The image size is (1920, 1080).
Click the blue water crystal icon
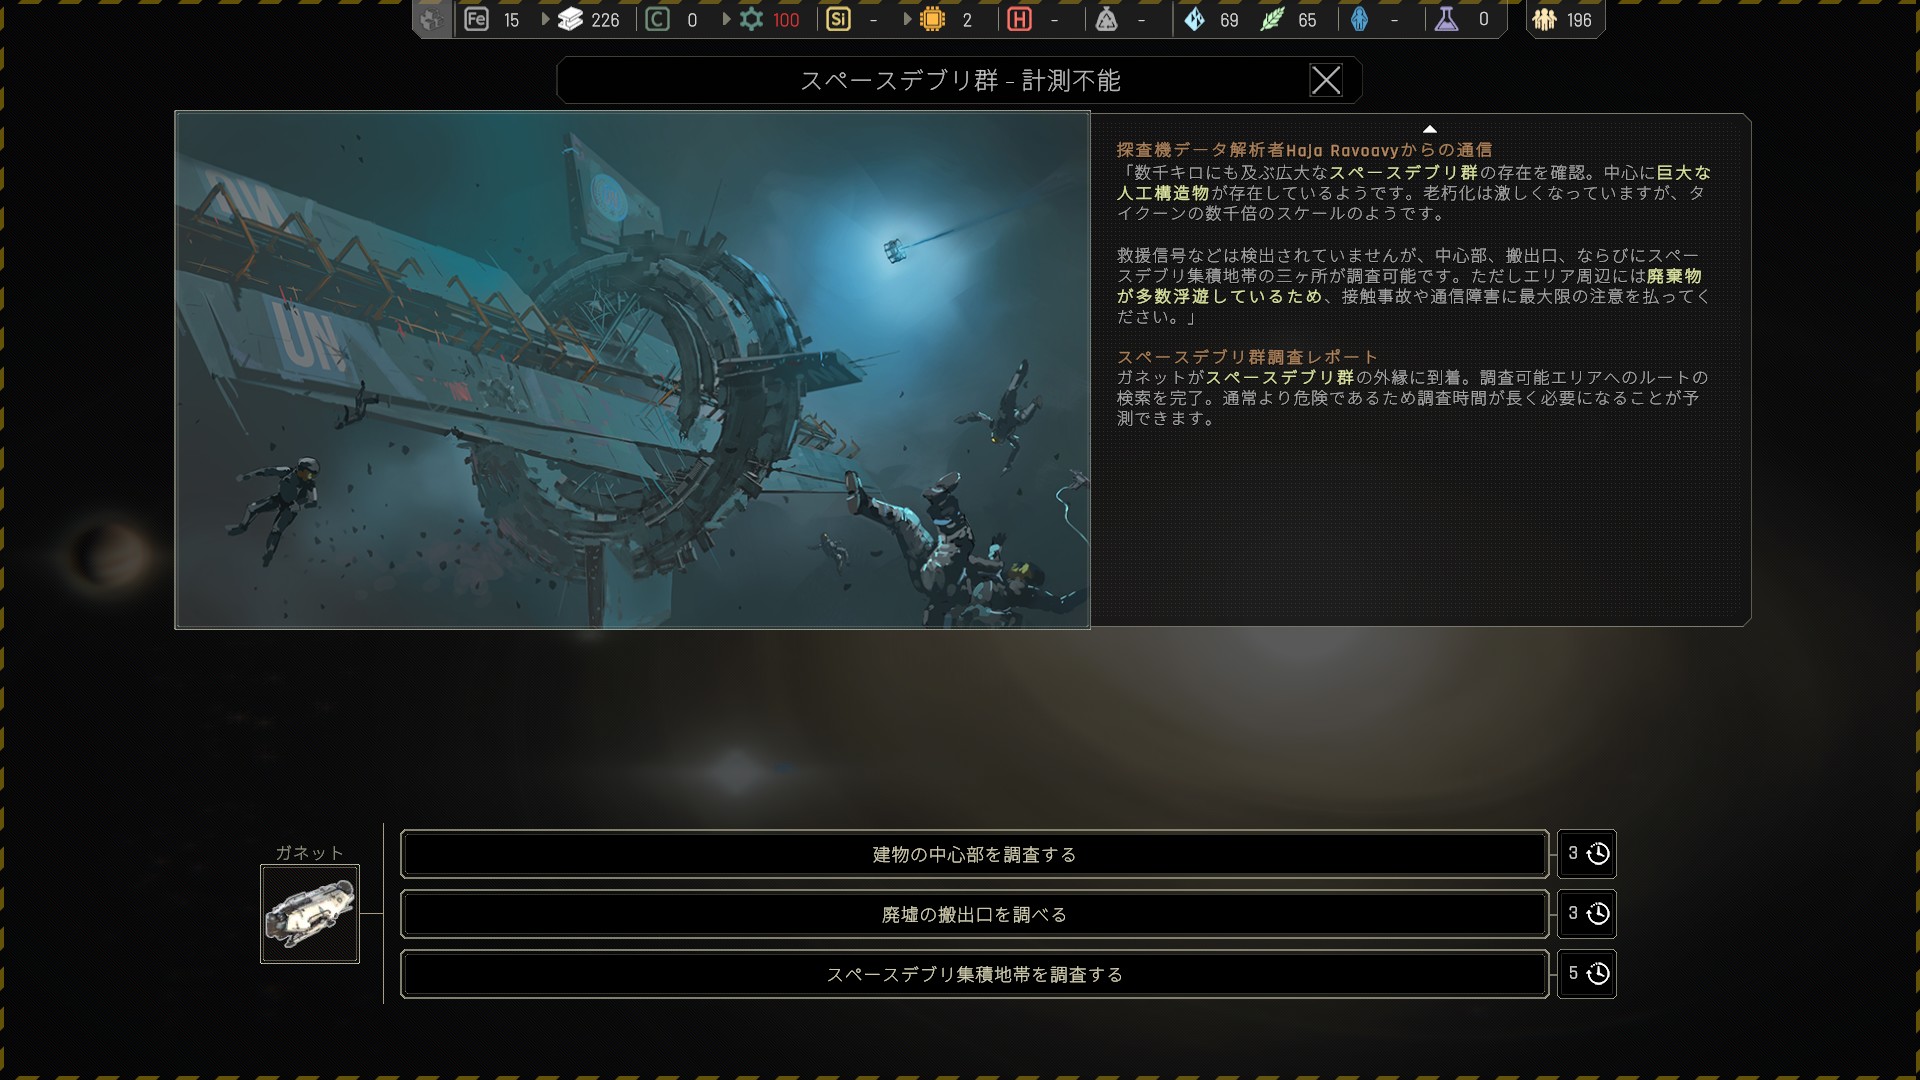coord(1194,19)
